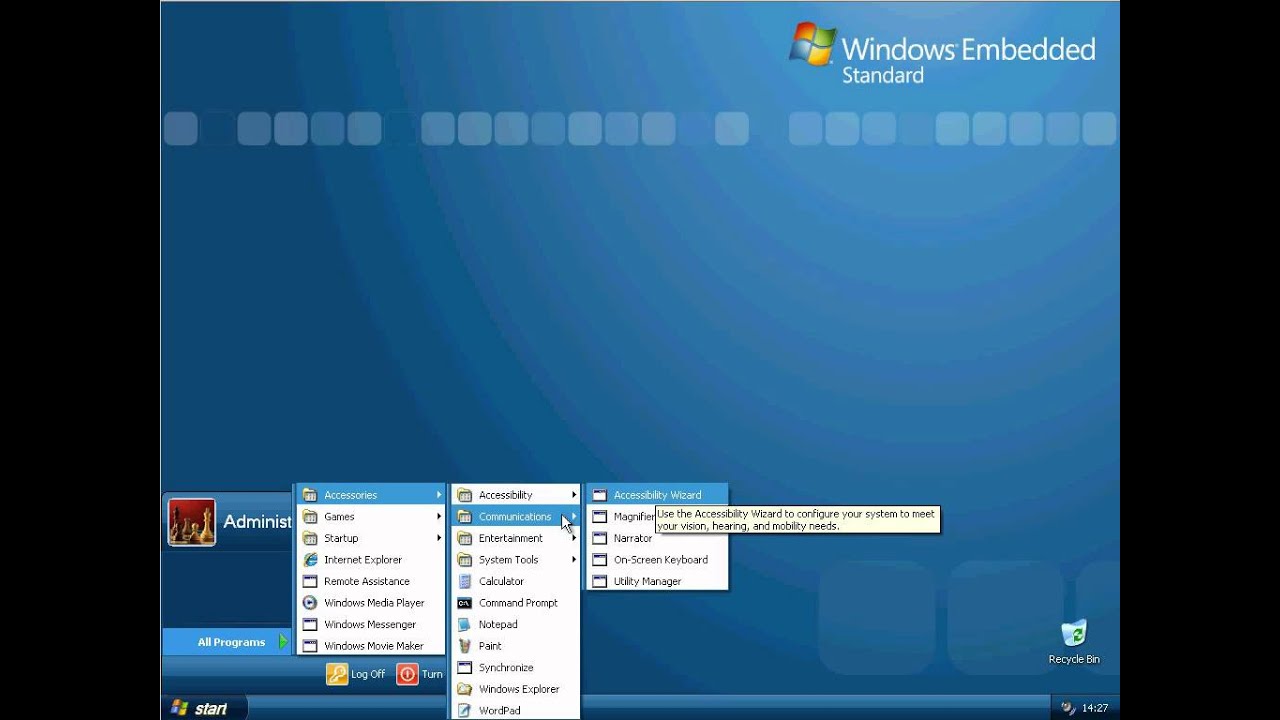Click the Magnifier icon
Image resolution: width=1280 pixels, height=720 pixels.
600,517
